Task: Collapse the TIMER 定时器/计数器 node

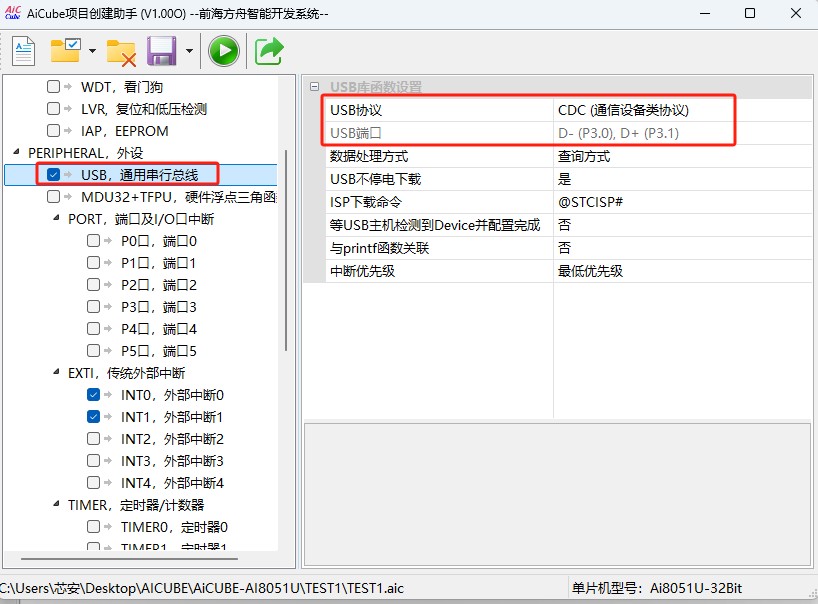Action: tap(56, 504)
